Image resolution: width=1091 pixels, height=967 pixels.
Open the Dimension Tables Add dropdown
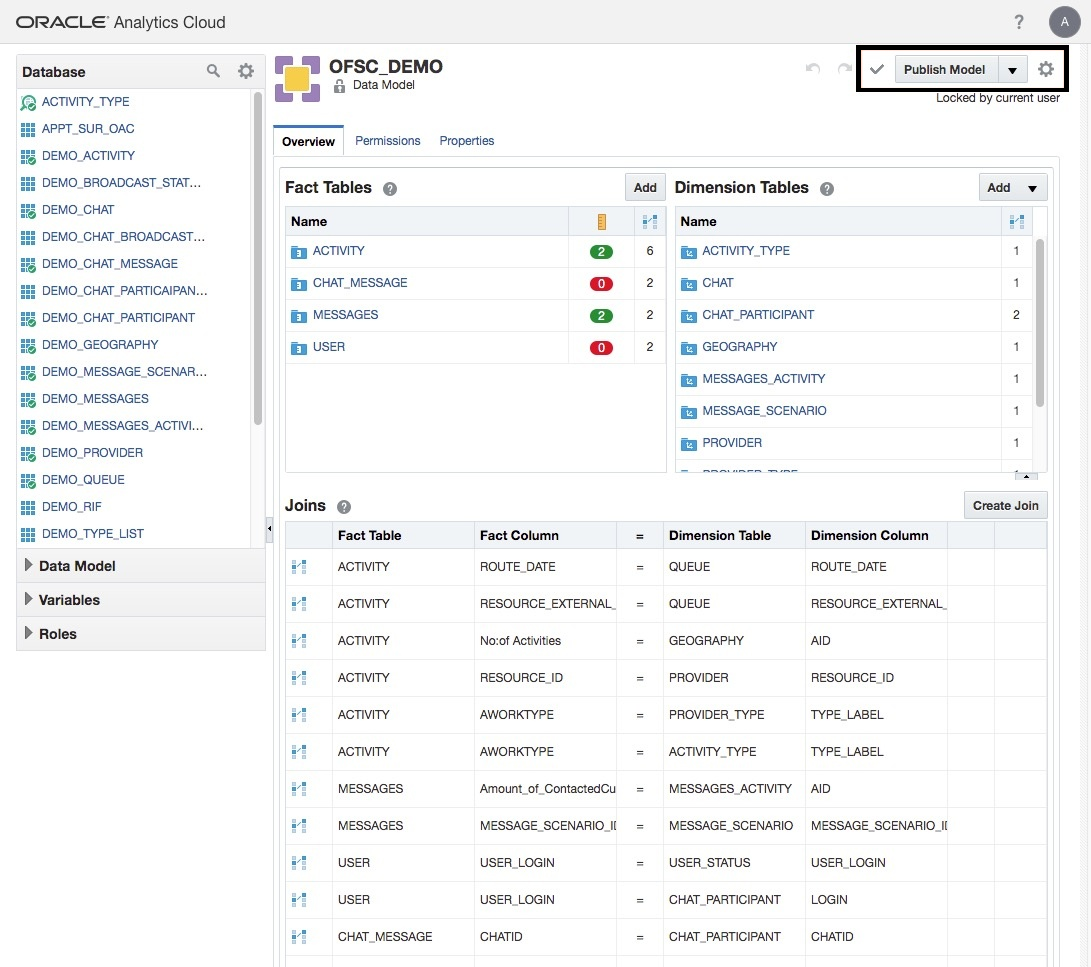1013,187
